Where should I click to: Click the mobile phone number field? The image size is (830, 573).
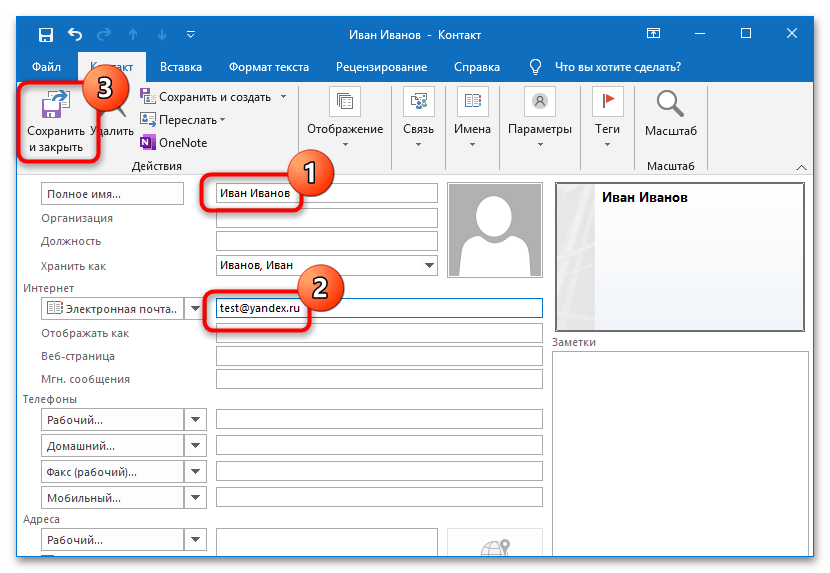point(379,497)
